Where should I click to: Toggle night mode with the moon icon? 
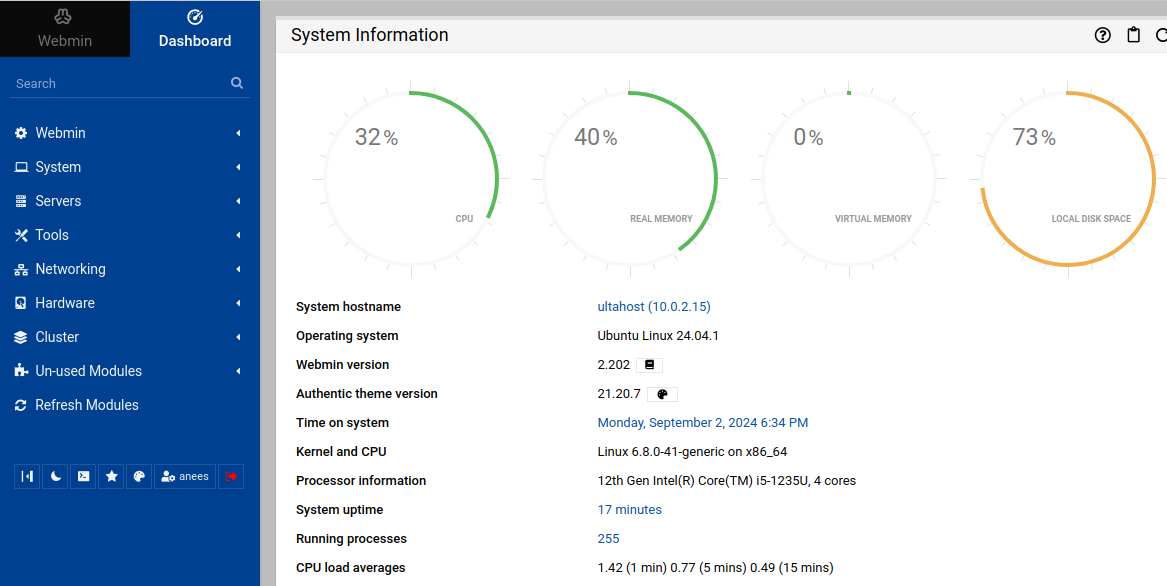coord(55,476)
